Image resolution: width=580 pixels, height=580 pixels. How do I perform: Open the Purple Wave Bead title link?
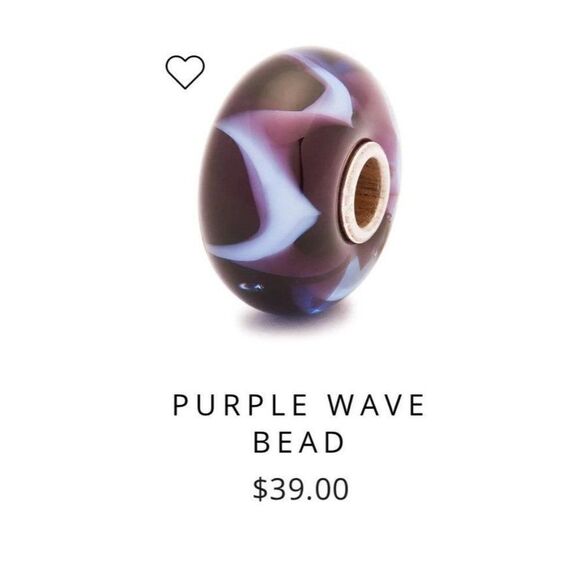299,424
